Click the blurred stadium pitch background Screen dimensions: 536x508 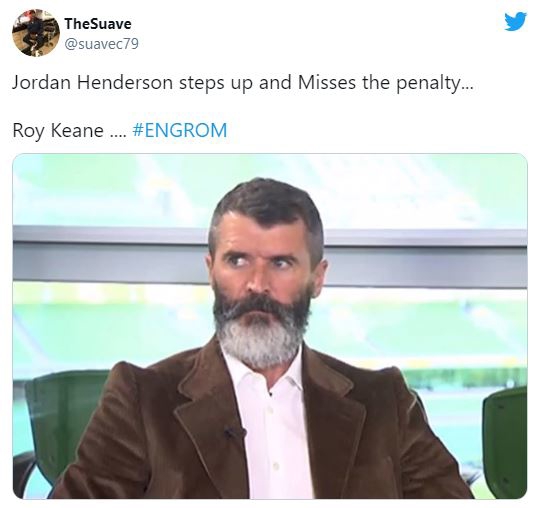(x=427, y=328)
